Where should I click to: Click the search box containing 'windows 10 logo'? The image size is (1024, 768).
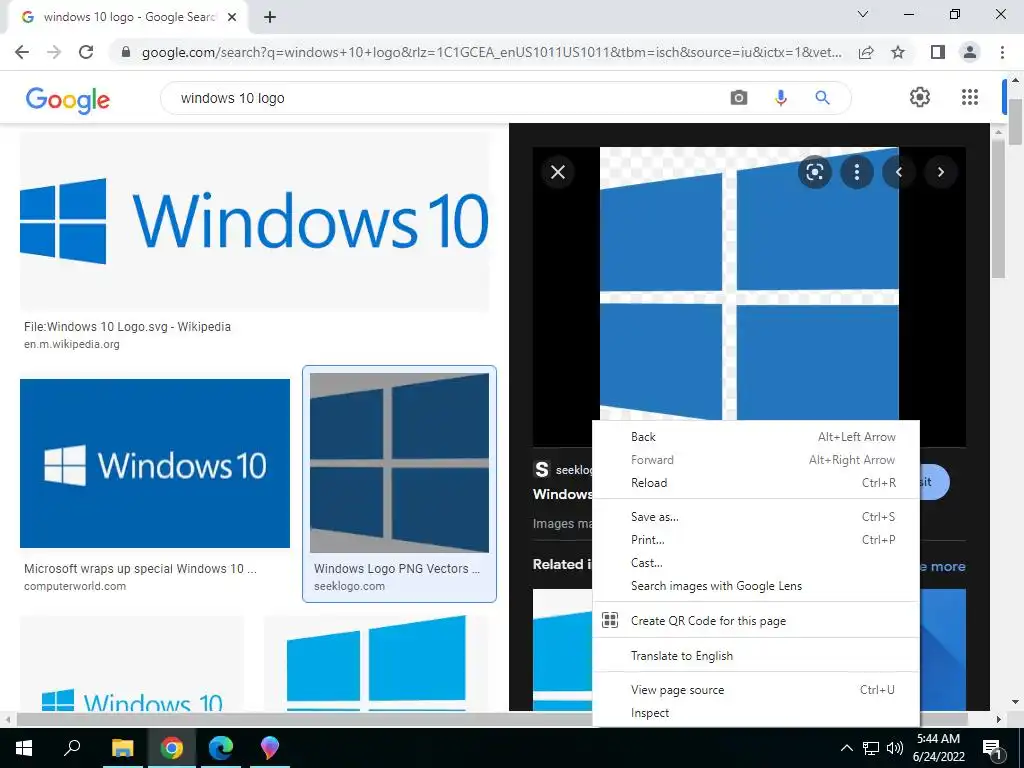pos(505,98)
